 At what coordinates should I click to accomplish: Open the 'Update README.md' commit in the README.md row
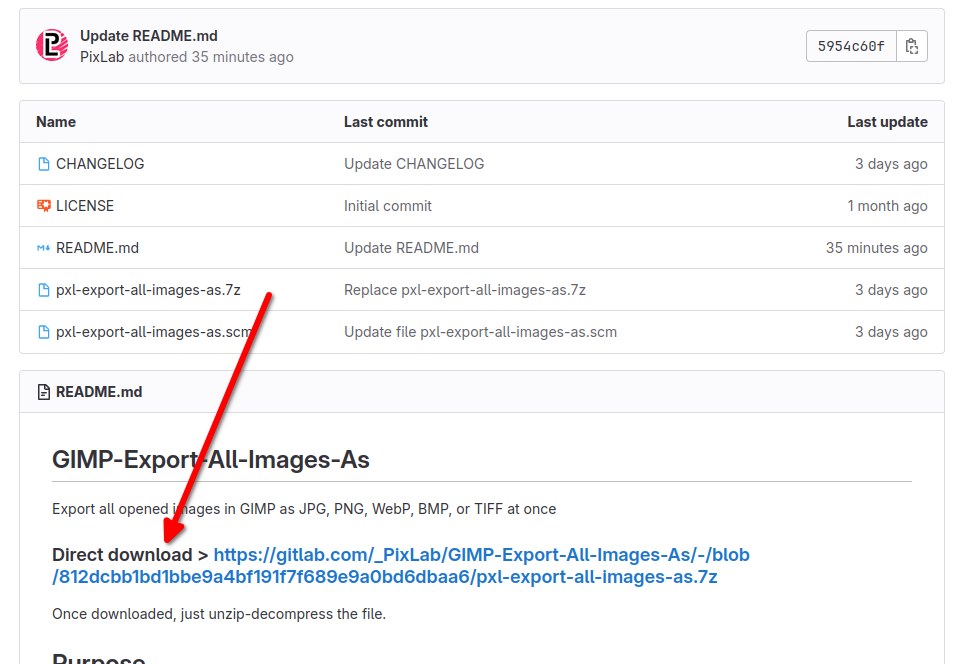coord(412,248)
